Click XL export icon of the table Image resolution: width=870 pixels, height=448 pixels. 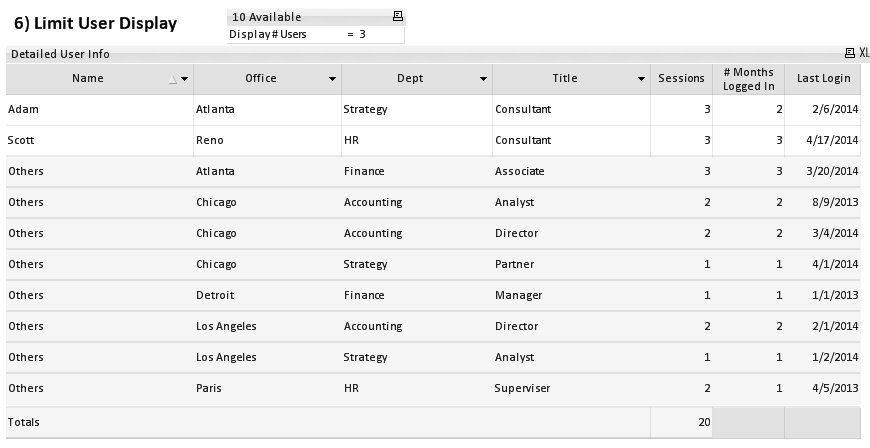coord(863,54)
